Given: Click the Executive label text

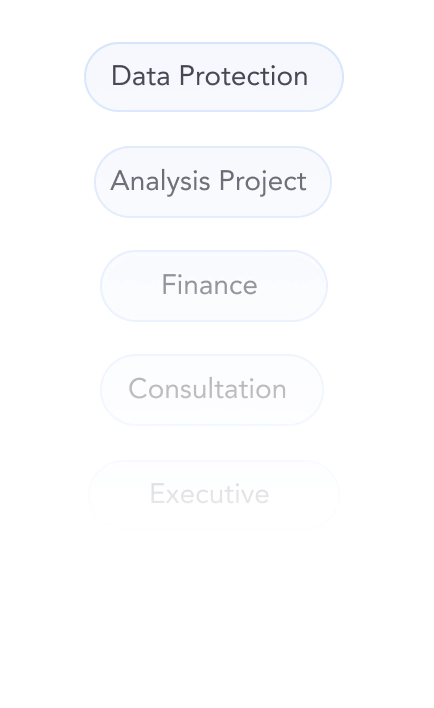Looking at the screenshot, I should tap(210, 494).
